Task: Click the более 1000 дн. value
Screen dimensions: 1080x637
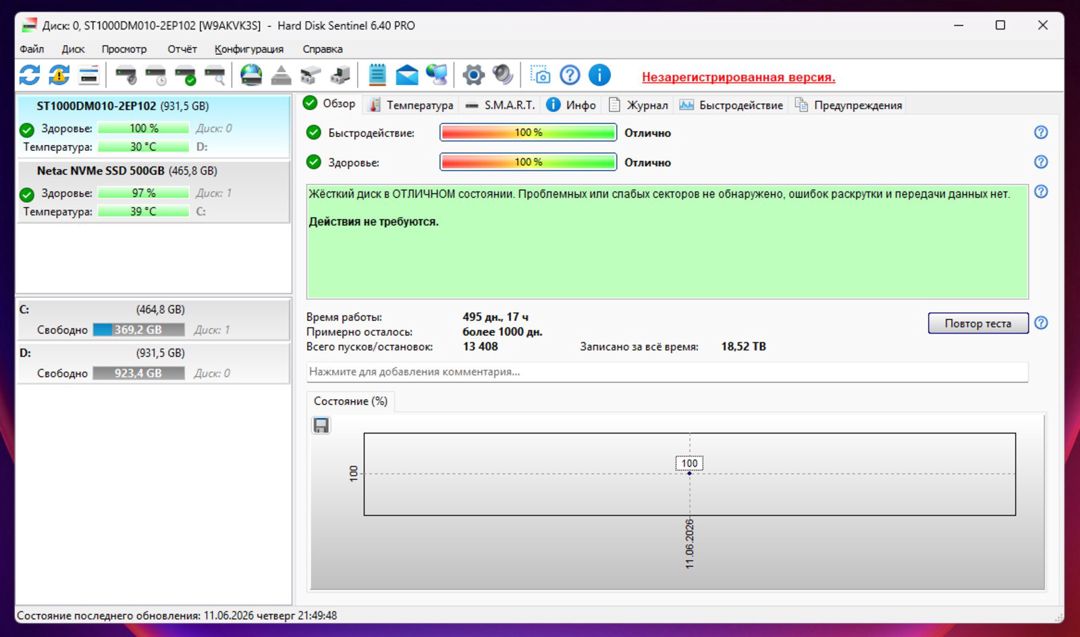Action: (x=502, y=332)
